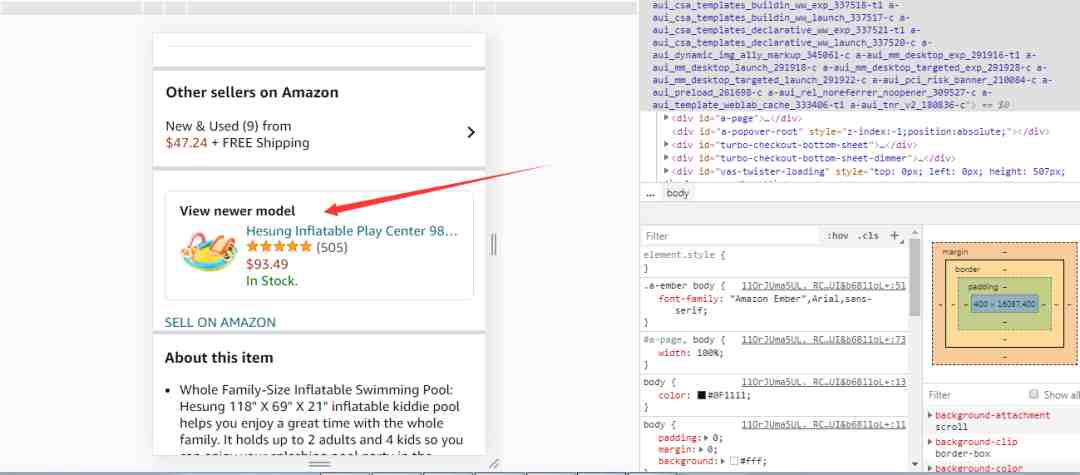Focus the Styles Filter input field
This screenshot has height=475, width=1080.
point(730,236)
